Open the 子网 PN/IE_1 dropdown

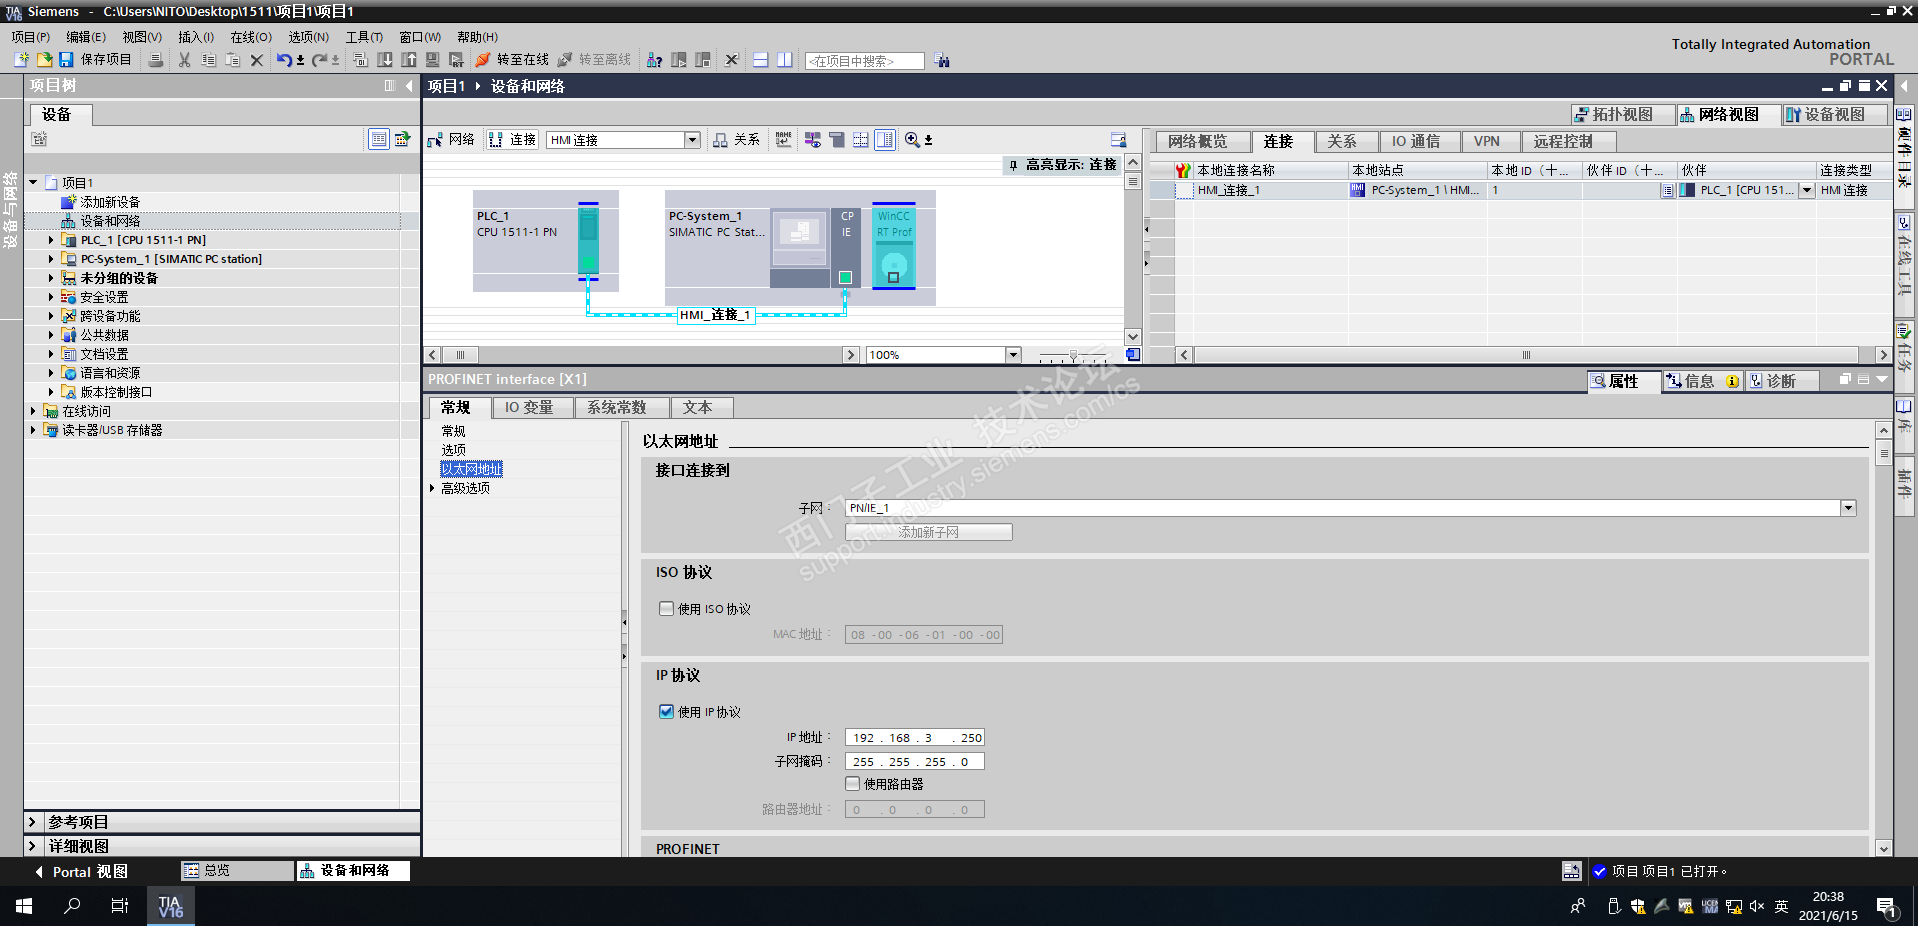1848,508
